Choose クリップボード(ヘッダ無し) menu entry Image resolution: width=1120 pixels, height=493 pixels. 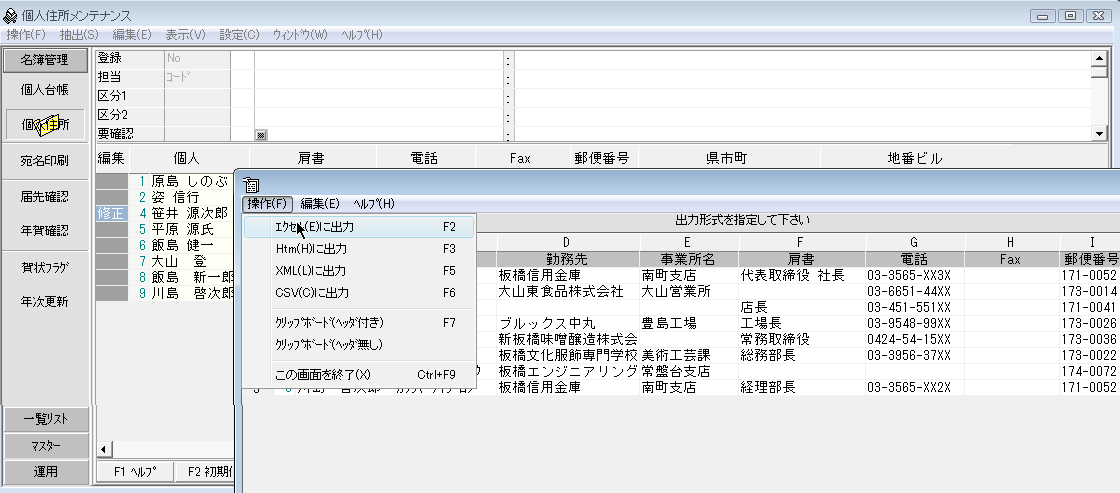359,345
